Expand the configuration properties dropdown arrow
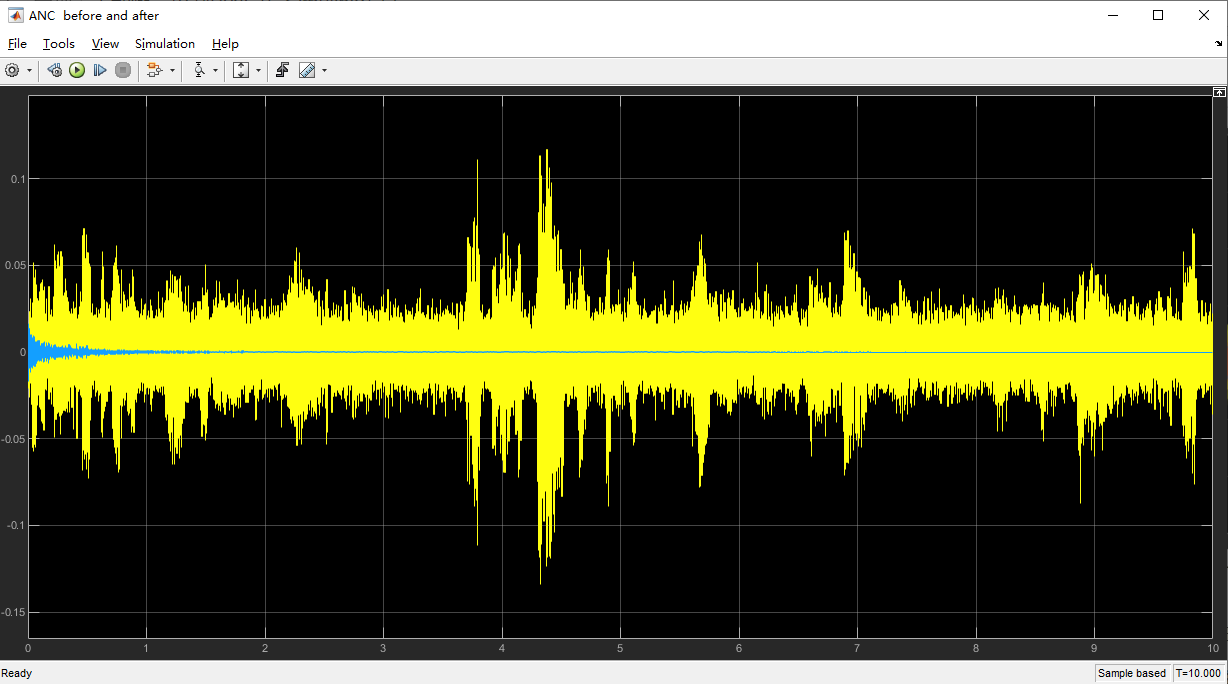The height and width of the screenshot is (684, 1228). click(x=29, y=70)
